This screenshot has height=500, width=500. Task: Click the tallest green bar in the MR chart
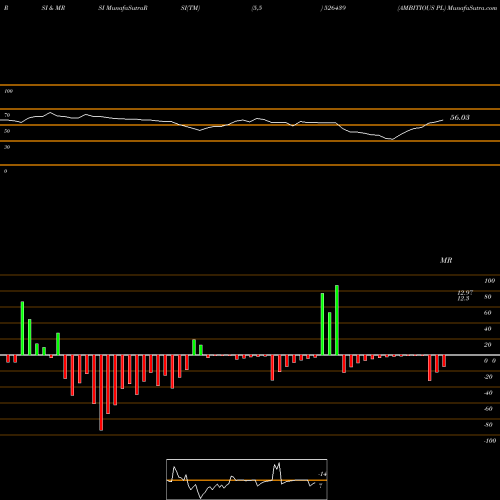pyautogui.click(x=337, y=320)
